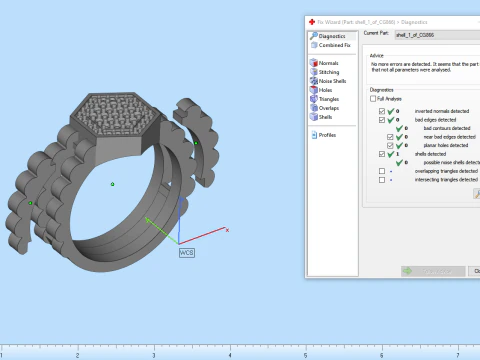Screen dimensions: 480x360
Task: Open the Triangles fix step
Action: coord(324,99)
